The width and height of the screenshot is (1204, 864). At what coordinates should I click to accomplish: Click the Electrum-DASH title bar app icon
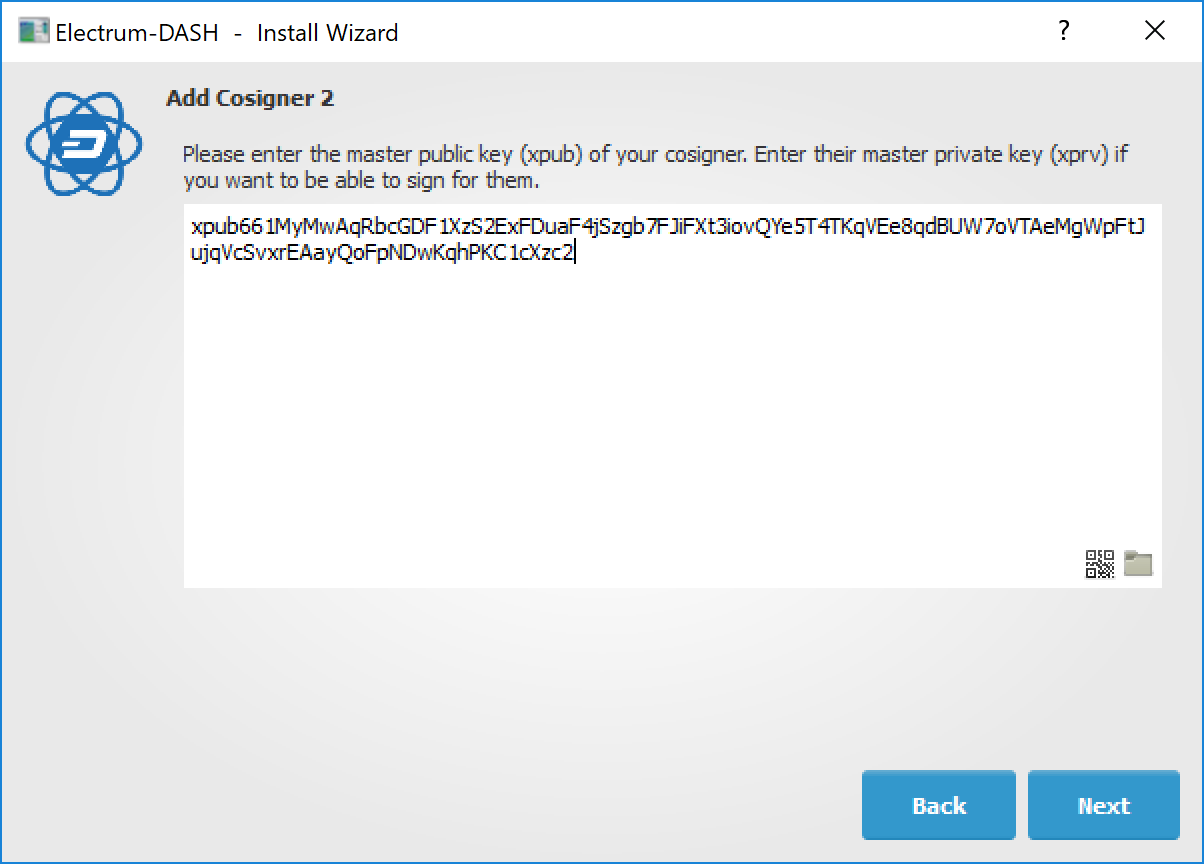[34, 32]
